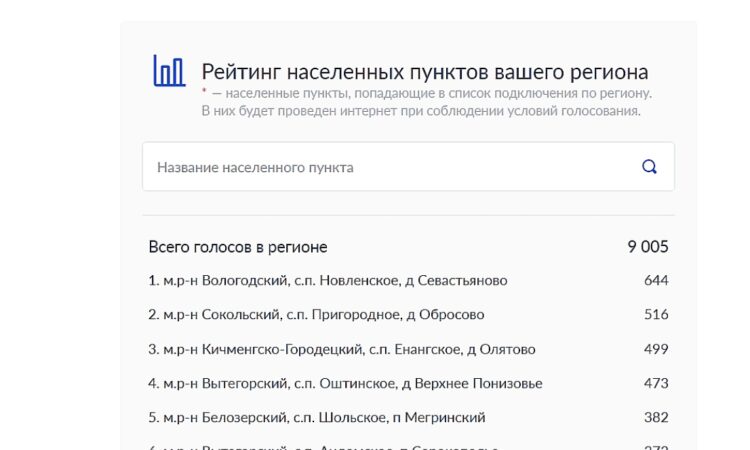The width and height of the screenshot is (750, 450).
Task: Open third-ranked entry, д Олятово
Action: tap(341, 349)
